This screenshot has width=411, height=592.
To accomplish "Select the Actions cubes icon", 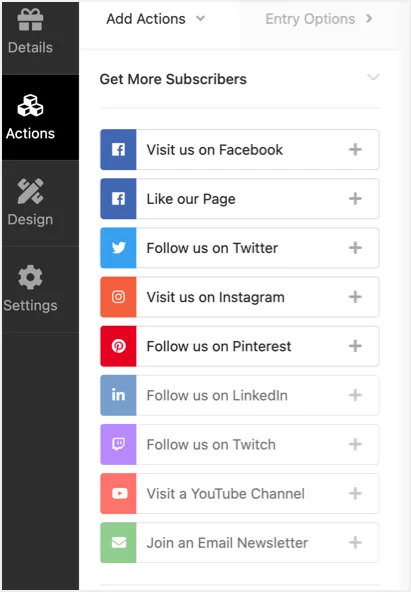I will pos(30,106).
